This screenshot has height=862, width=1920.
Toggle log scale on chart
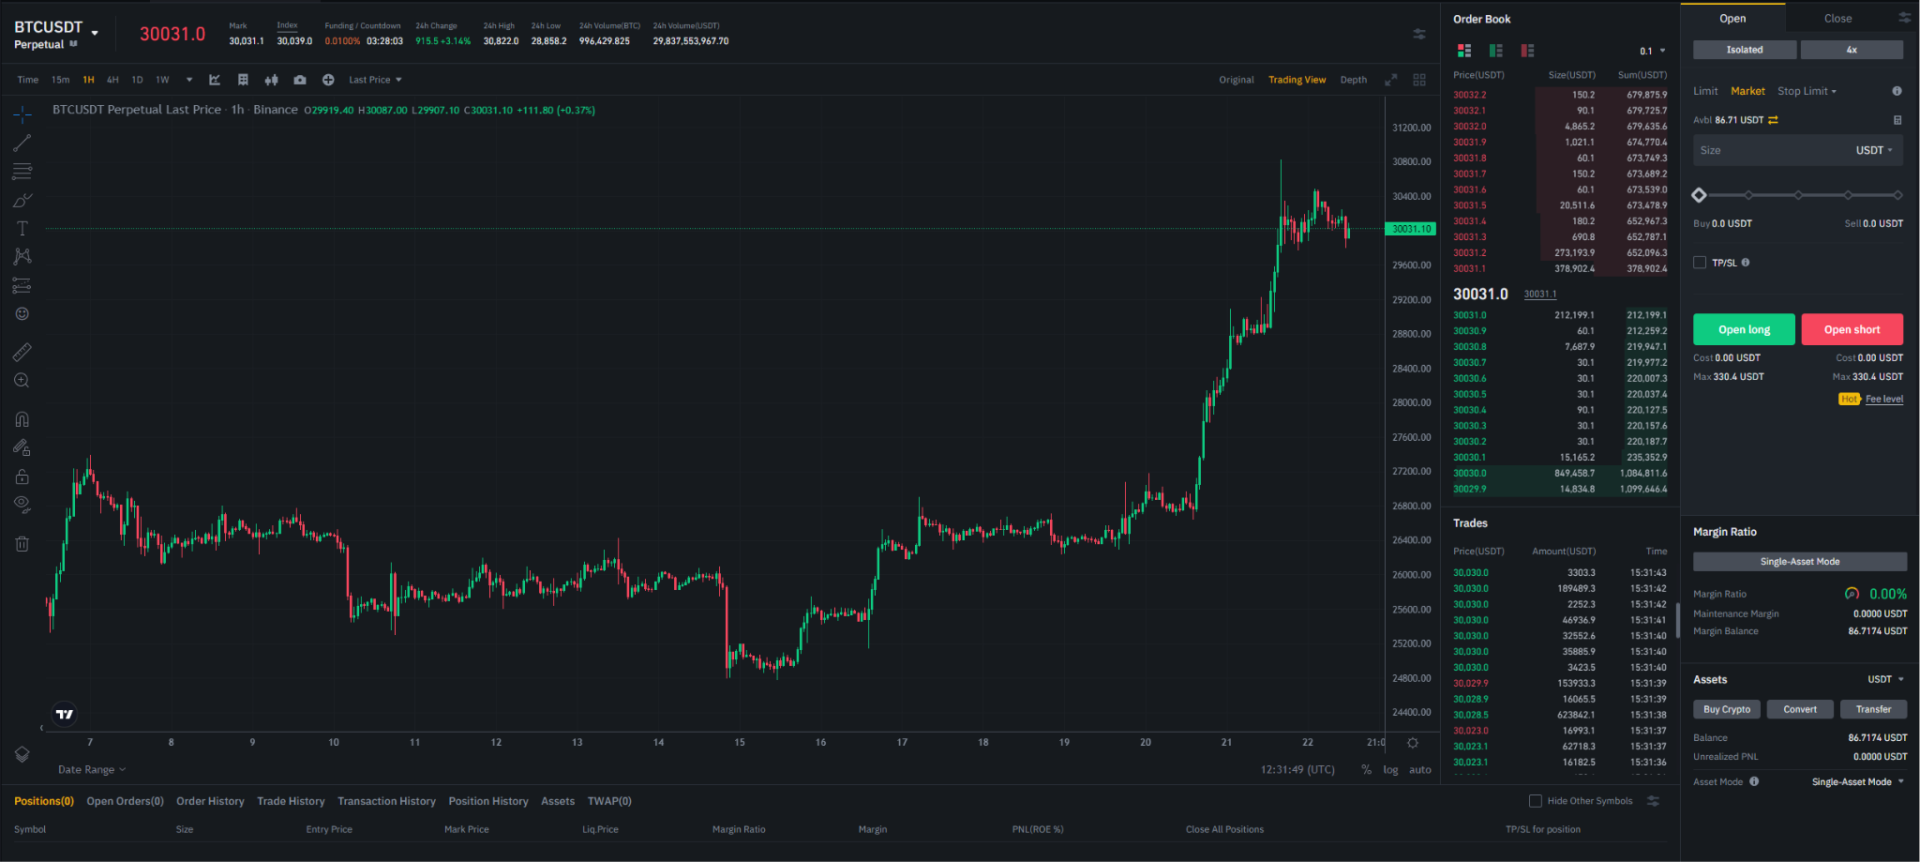point(1391,770)
